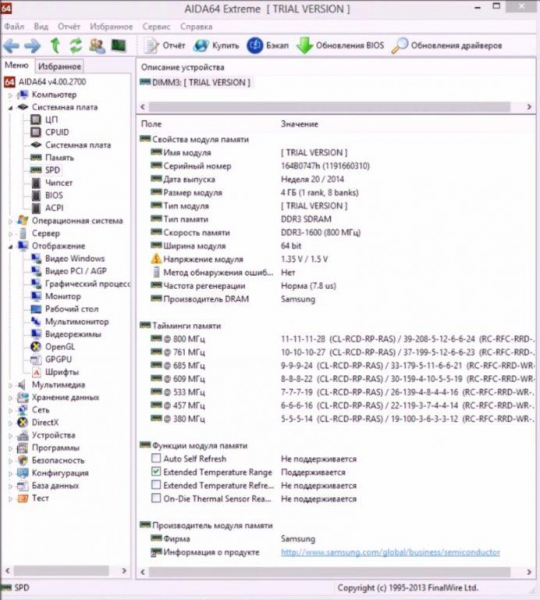The width and height of the screenshot is (540, 600).
Task: Toggle Auto Self Refresh checkbox
Action: click(156, 458)
